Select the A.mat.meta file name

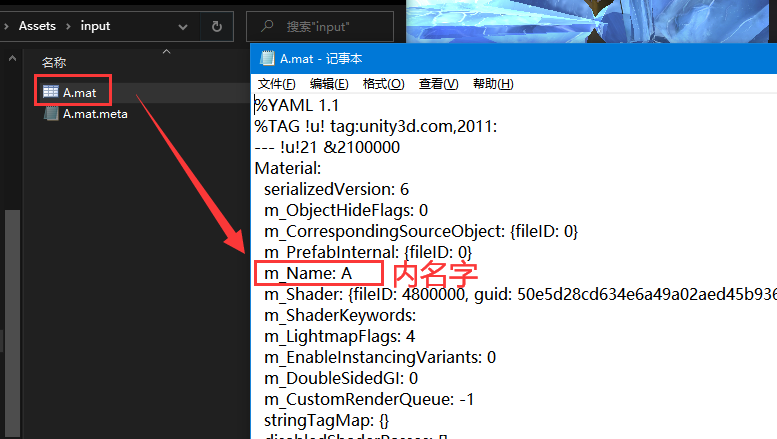point(95,114)
